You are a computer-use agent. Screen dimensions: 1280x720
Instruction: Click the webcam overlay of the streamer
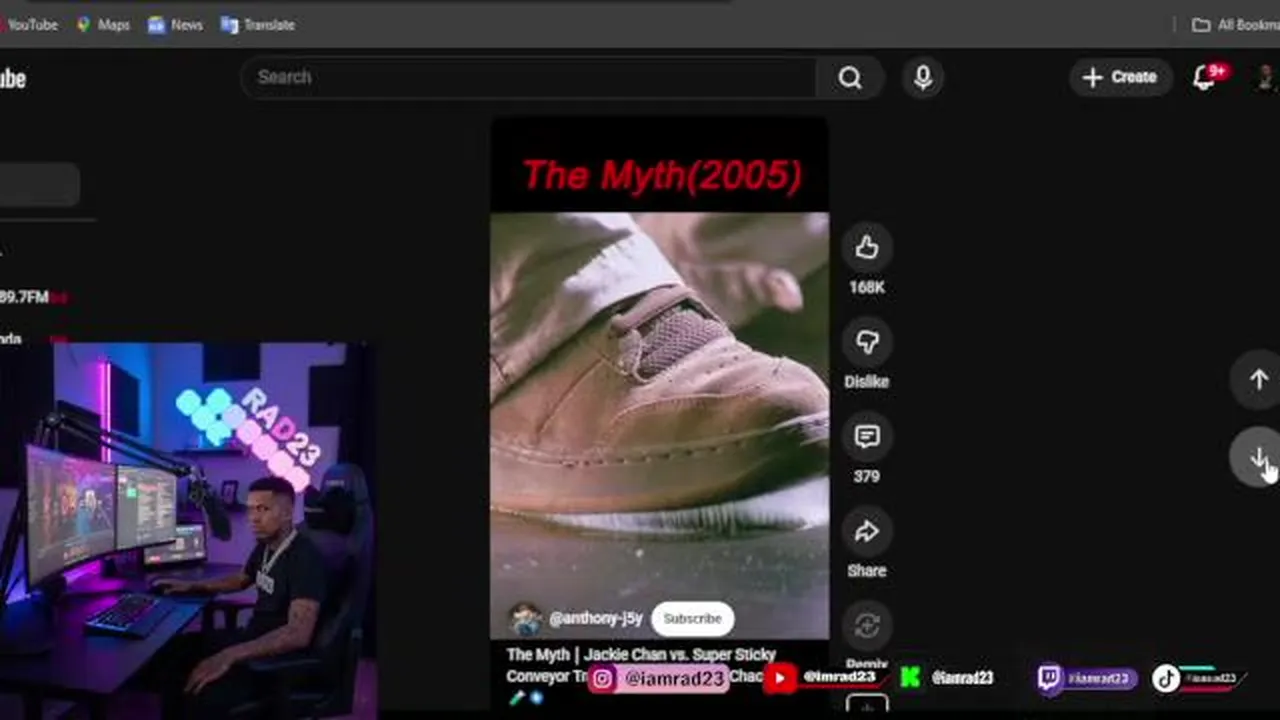(x=188, y=530)
